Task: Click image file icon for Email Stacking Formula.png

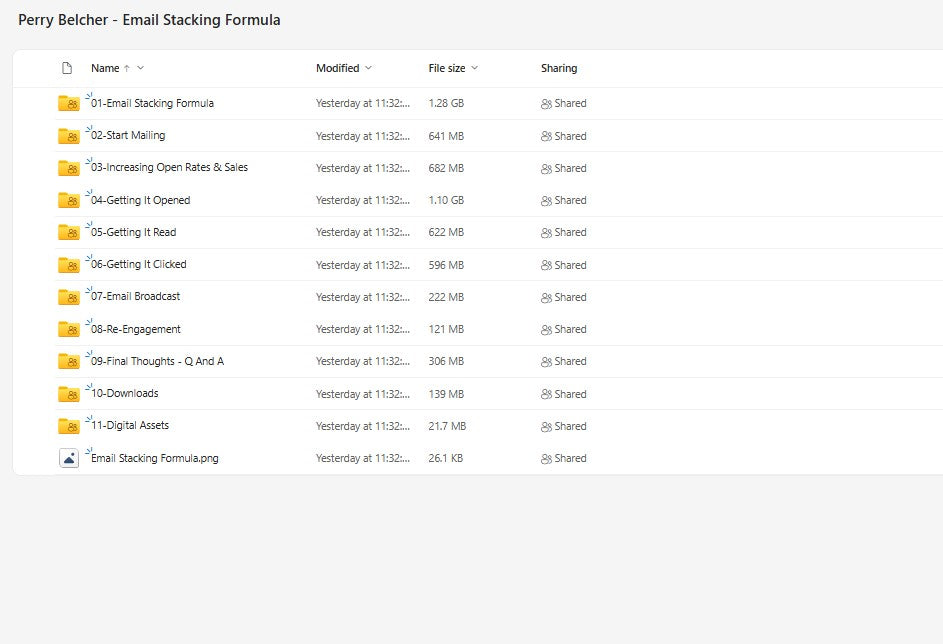Action: [69, 458]
